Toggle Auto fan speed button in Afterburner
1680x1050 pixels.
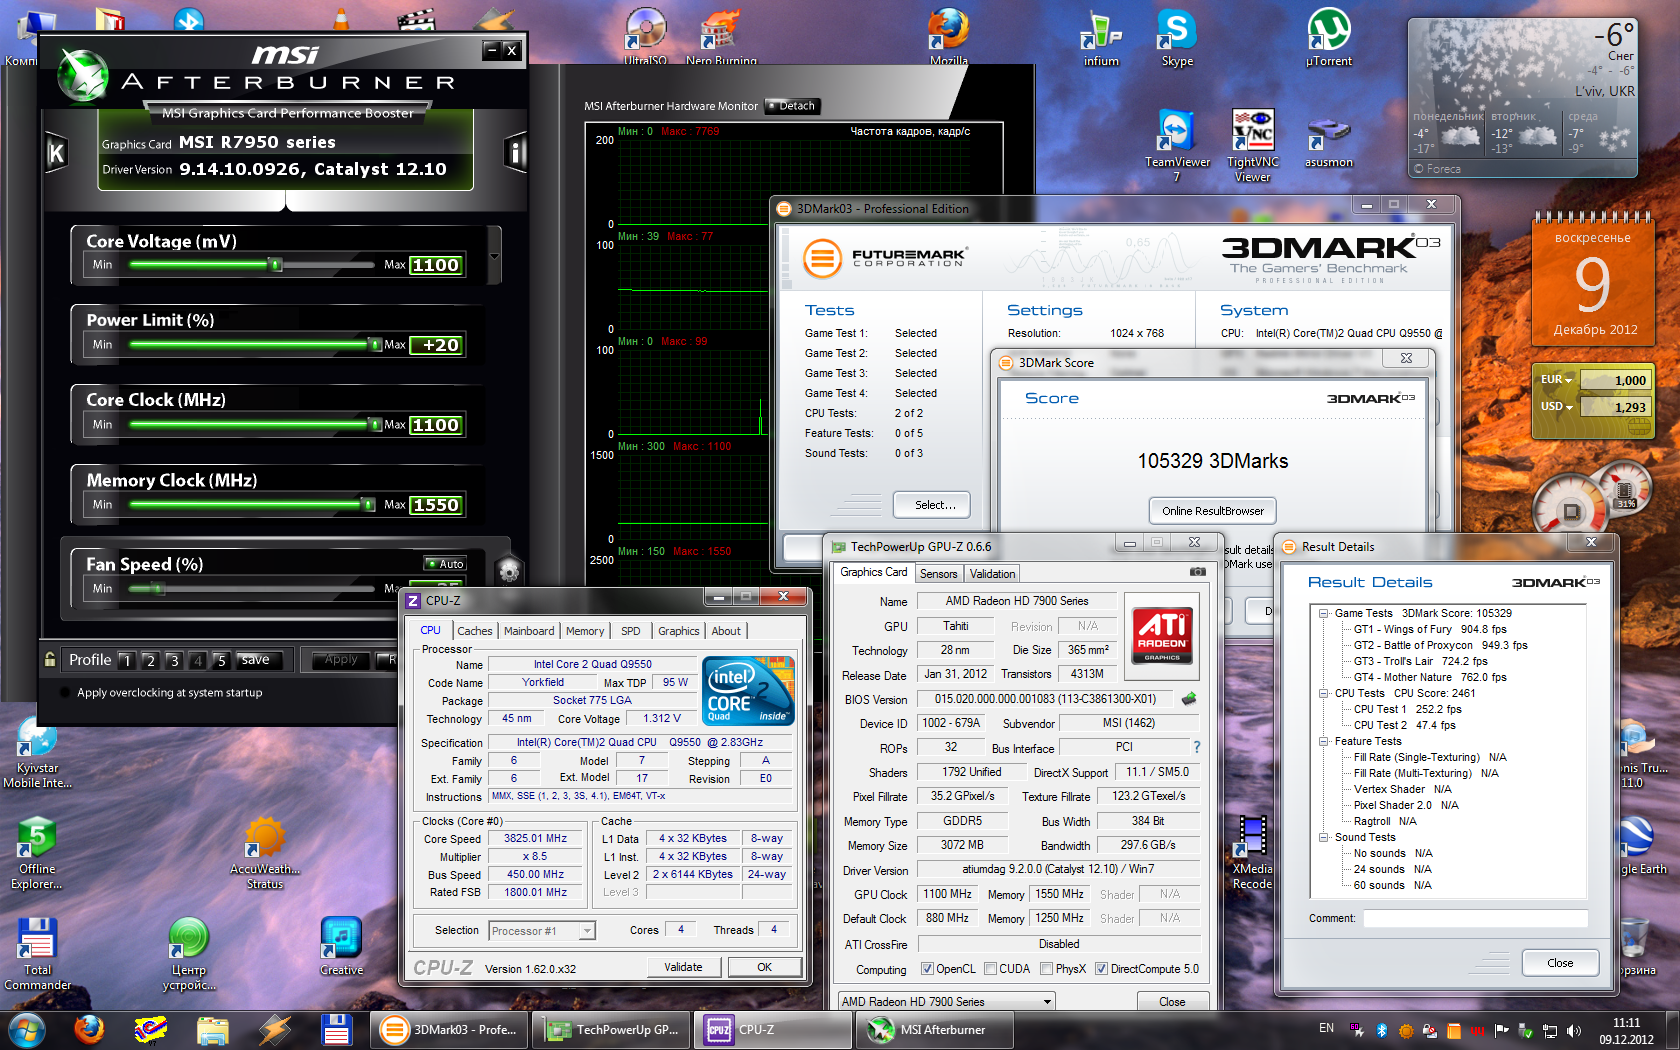pyautogui.click(x=445, y=564)
